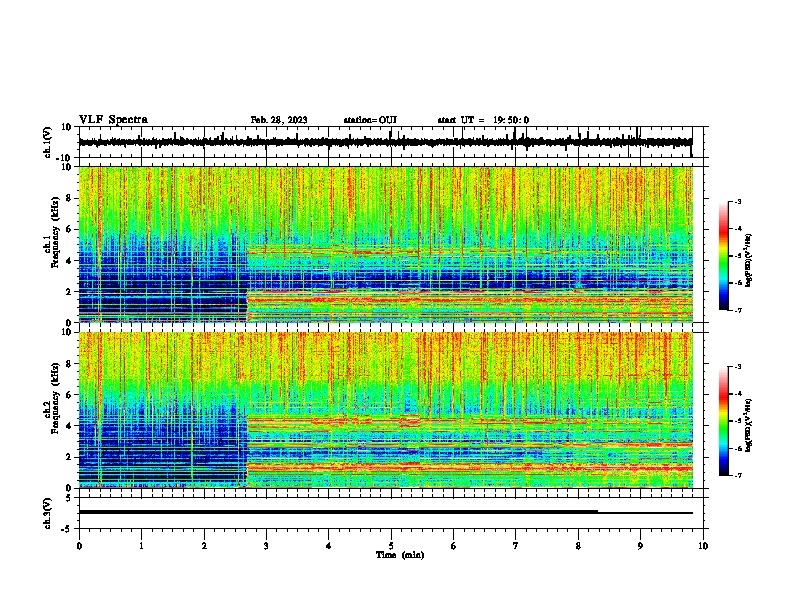This screenshot has height=612, width=792.
Task: Click the "-3" label on ch.1 colorbar
Action: (738, 201)
